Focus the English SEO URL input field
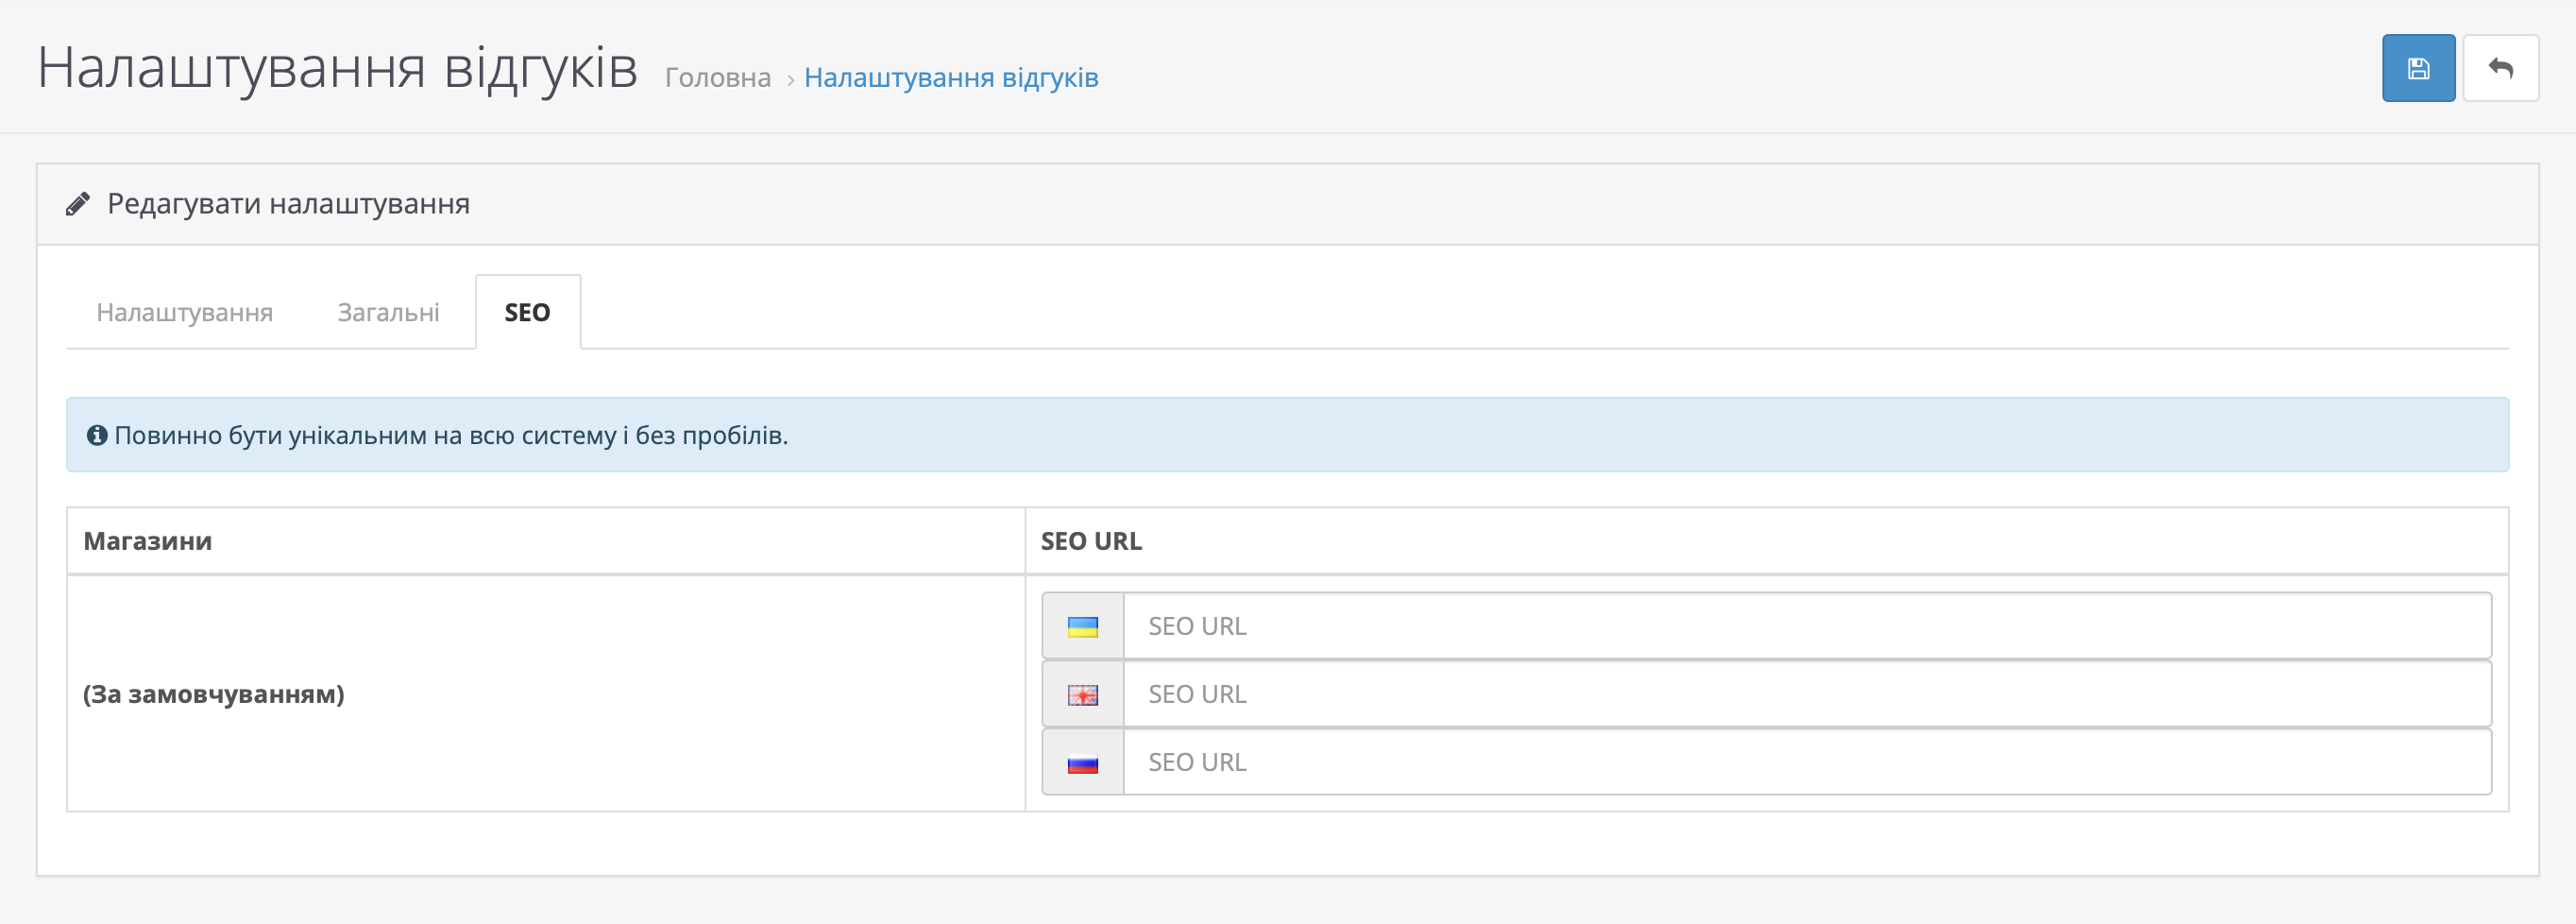 click(x=1806, y=695)
